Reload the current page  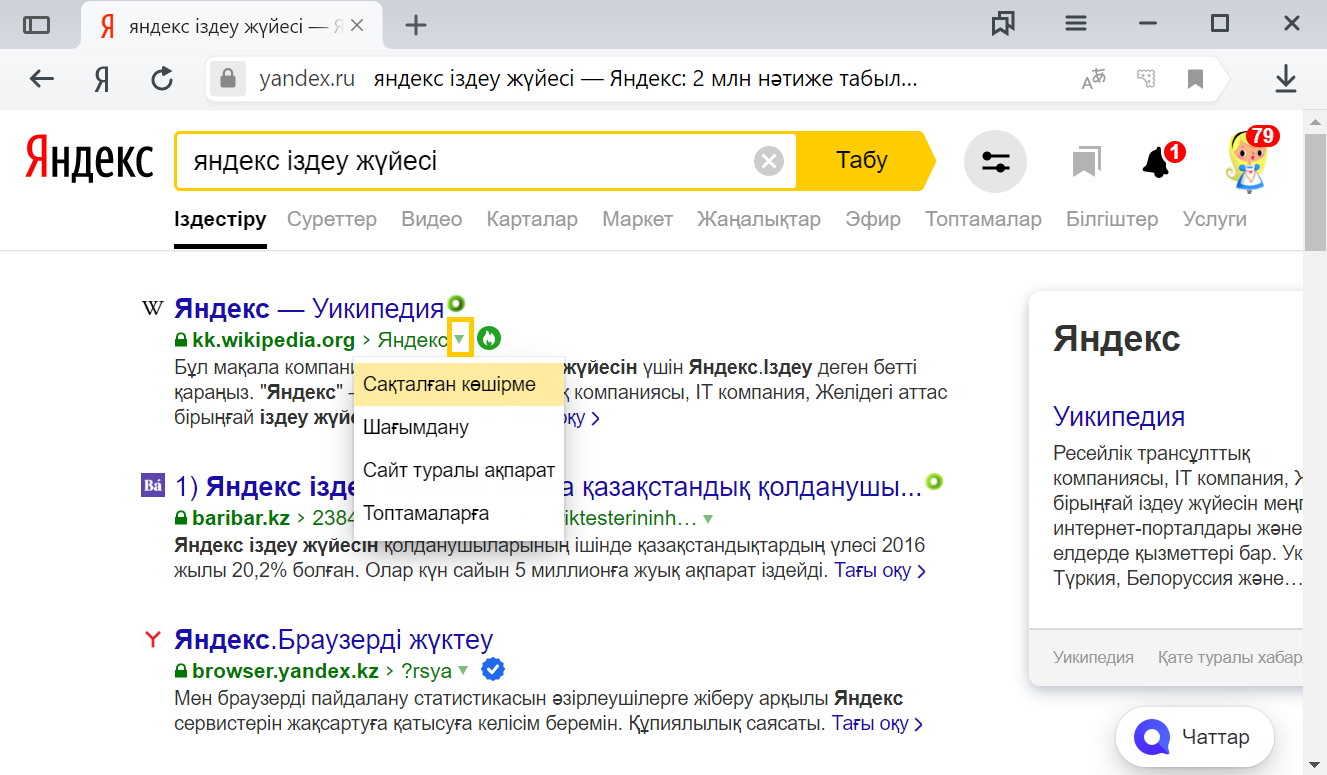(x=162, y=79)
